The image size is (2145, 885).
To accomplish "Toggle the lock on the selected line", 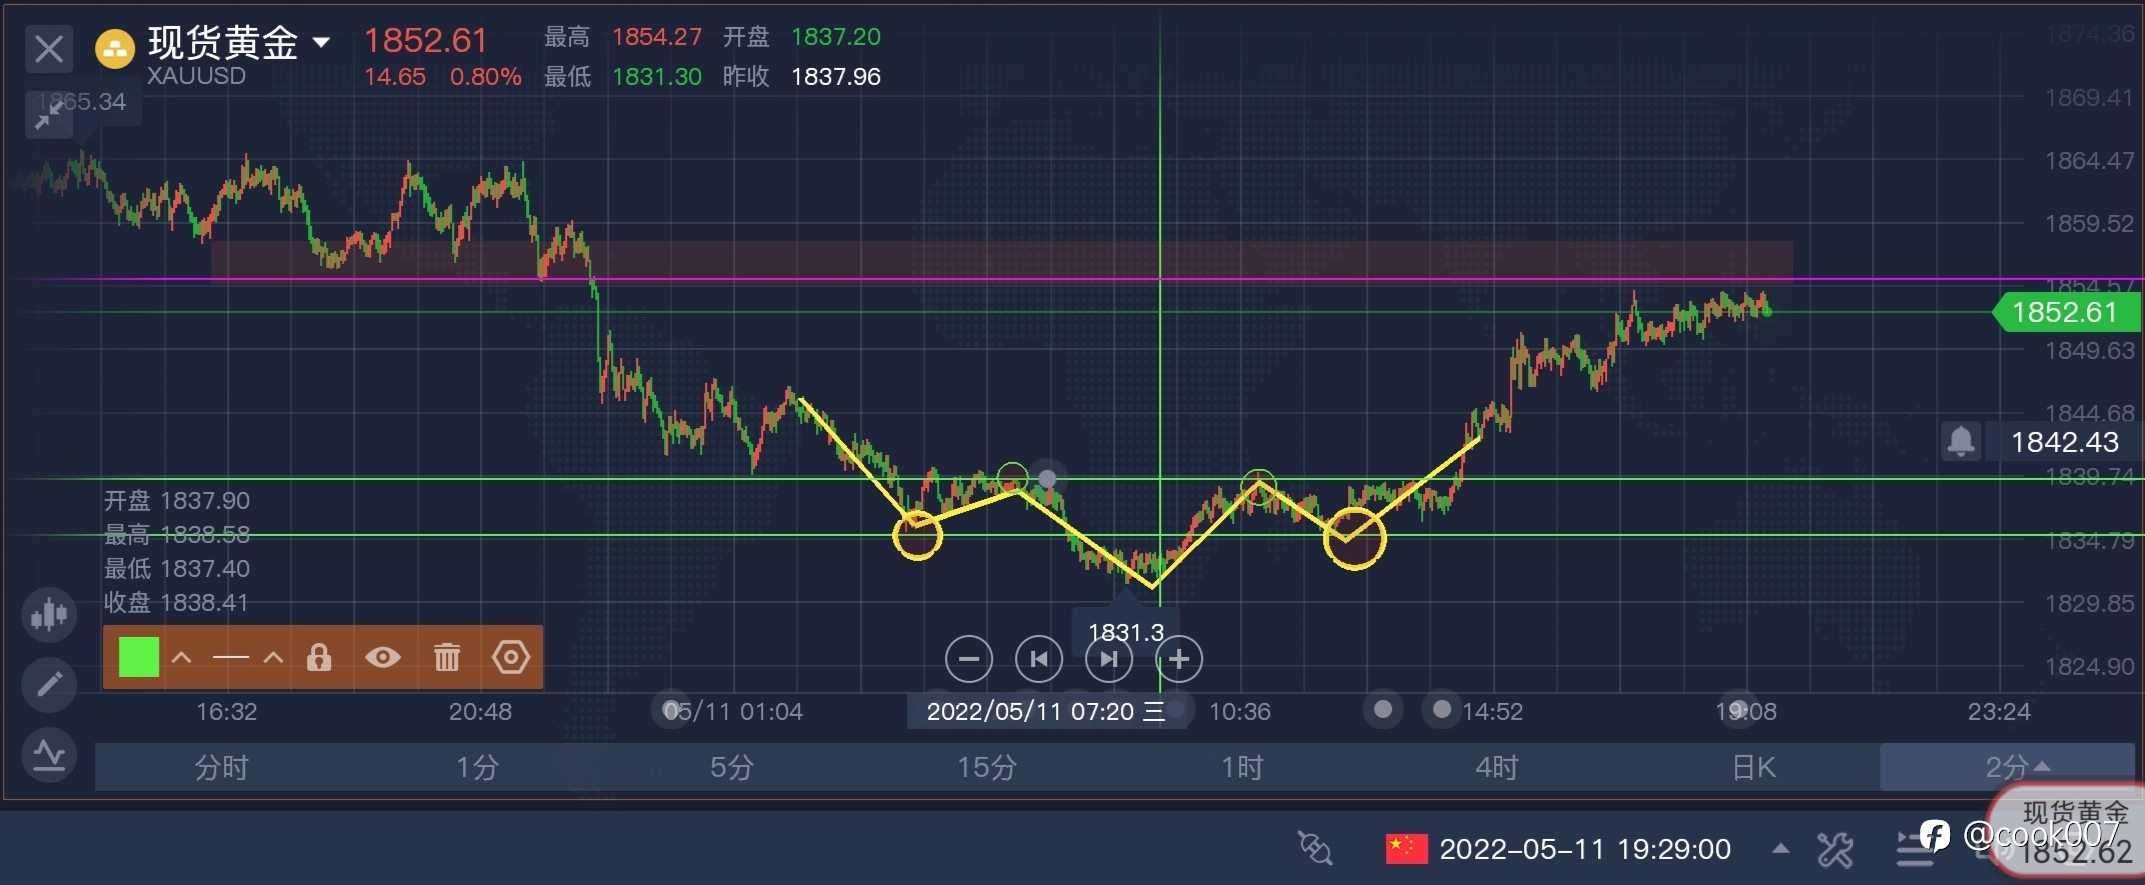I will [x=319, y=657].
